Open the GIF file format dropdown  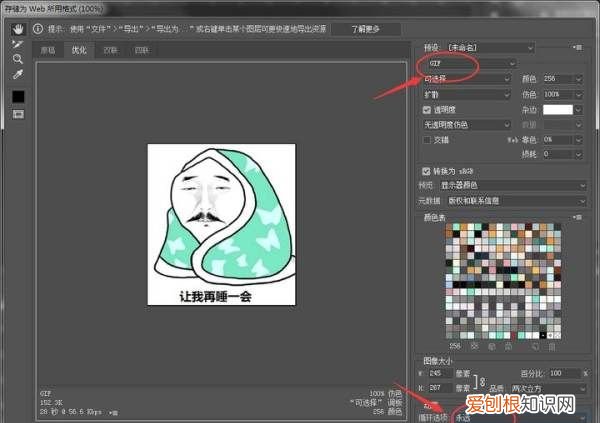470,63
